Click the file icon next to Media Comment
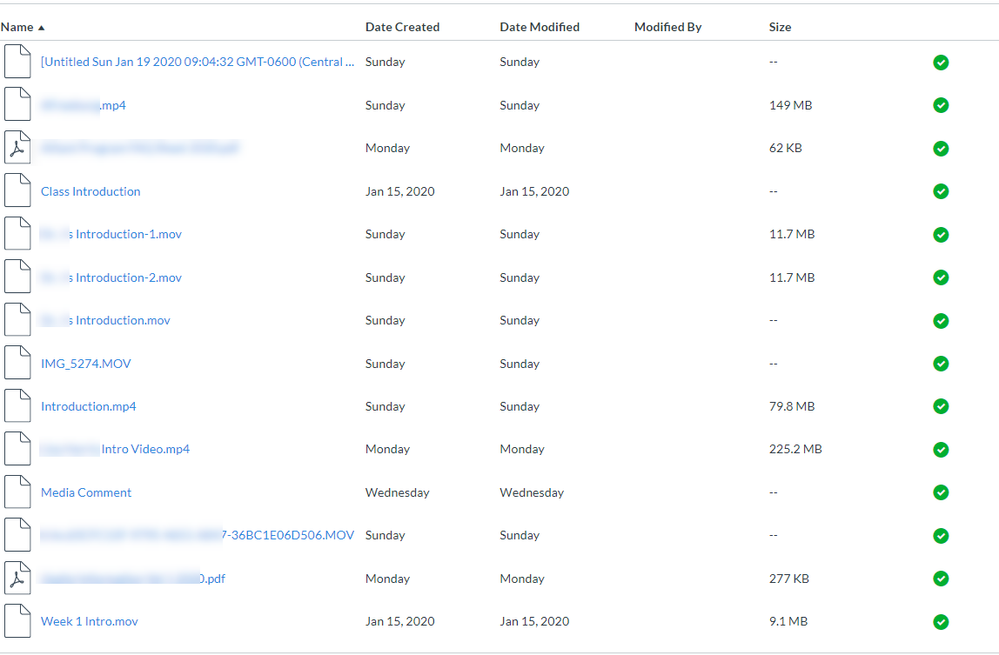This screenshot has width=999, height=655. tap(17, 492)
